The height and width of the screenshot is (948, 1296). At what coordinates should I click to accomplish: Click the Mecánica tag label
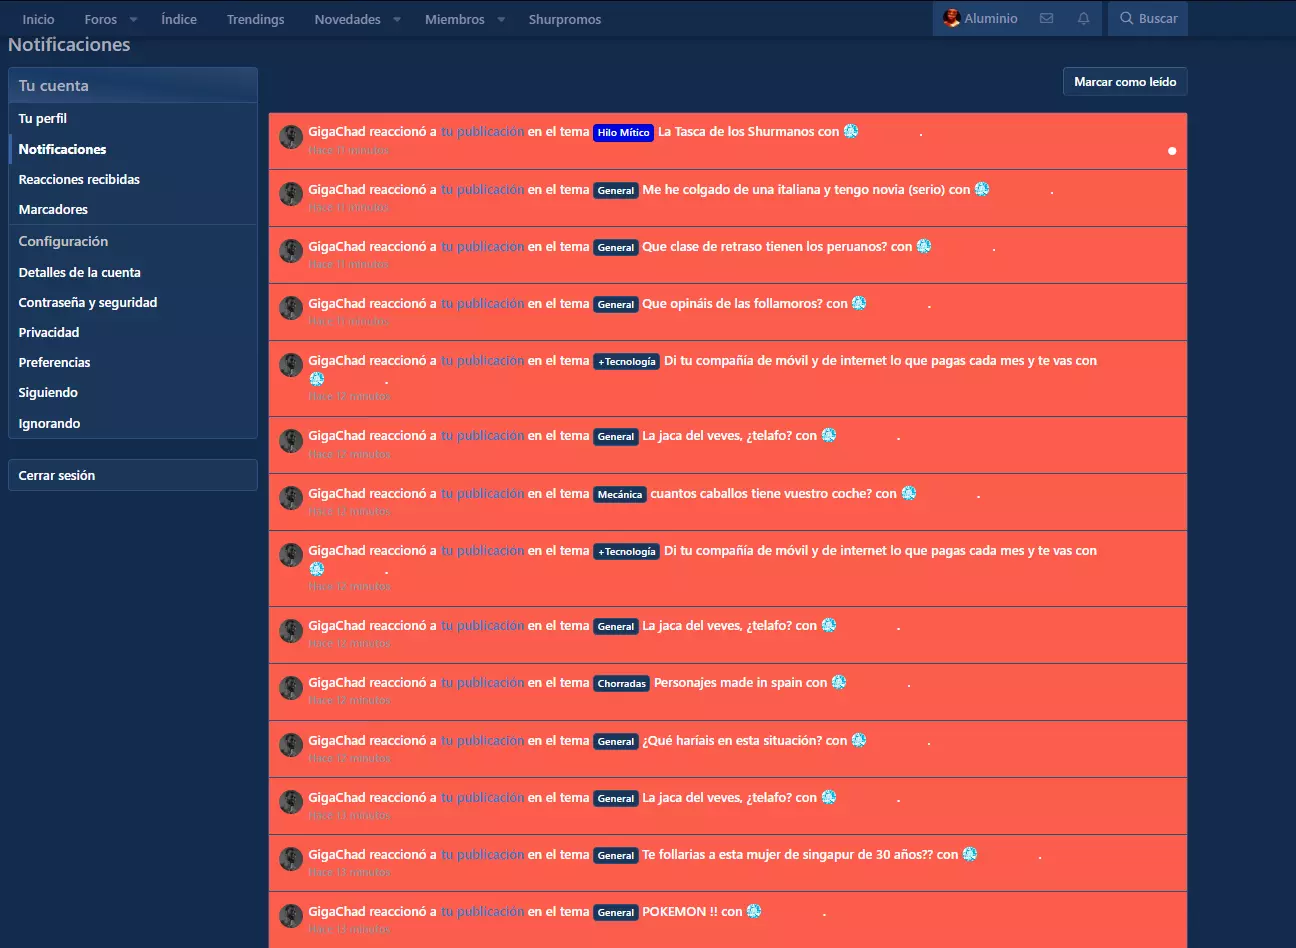pos(620,494)
